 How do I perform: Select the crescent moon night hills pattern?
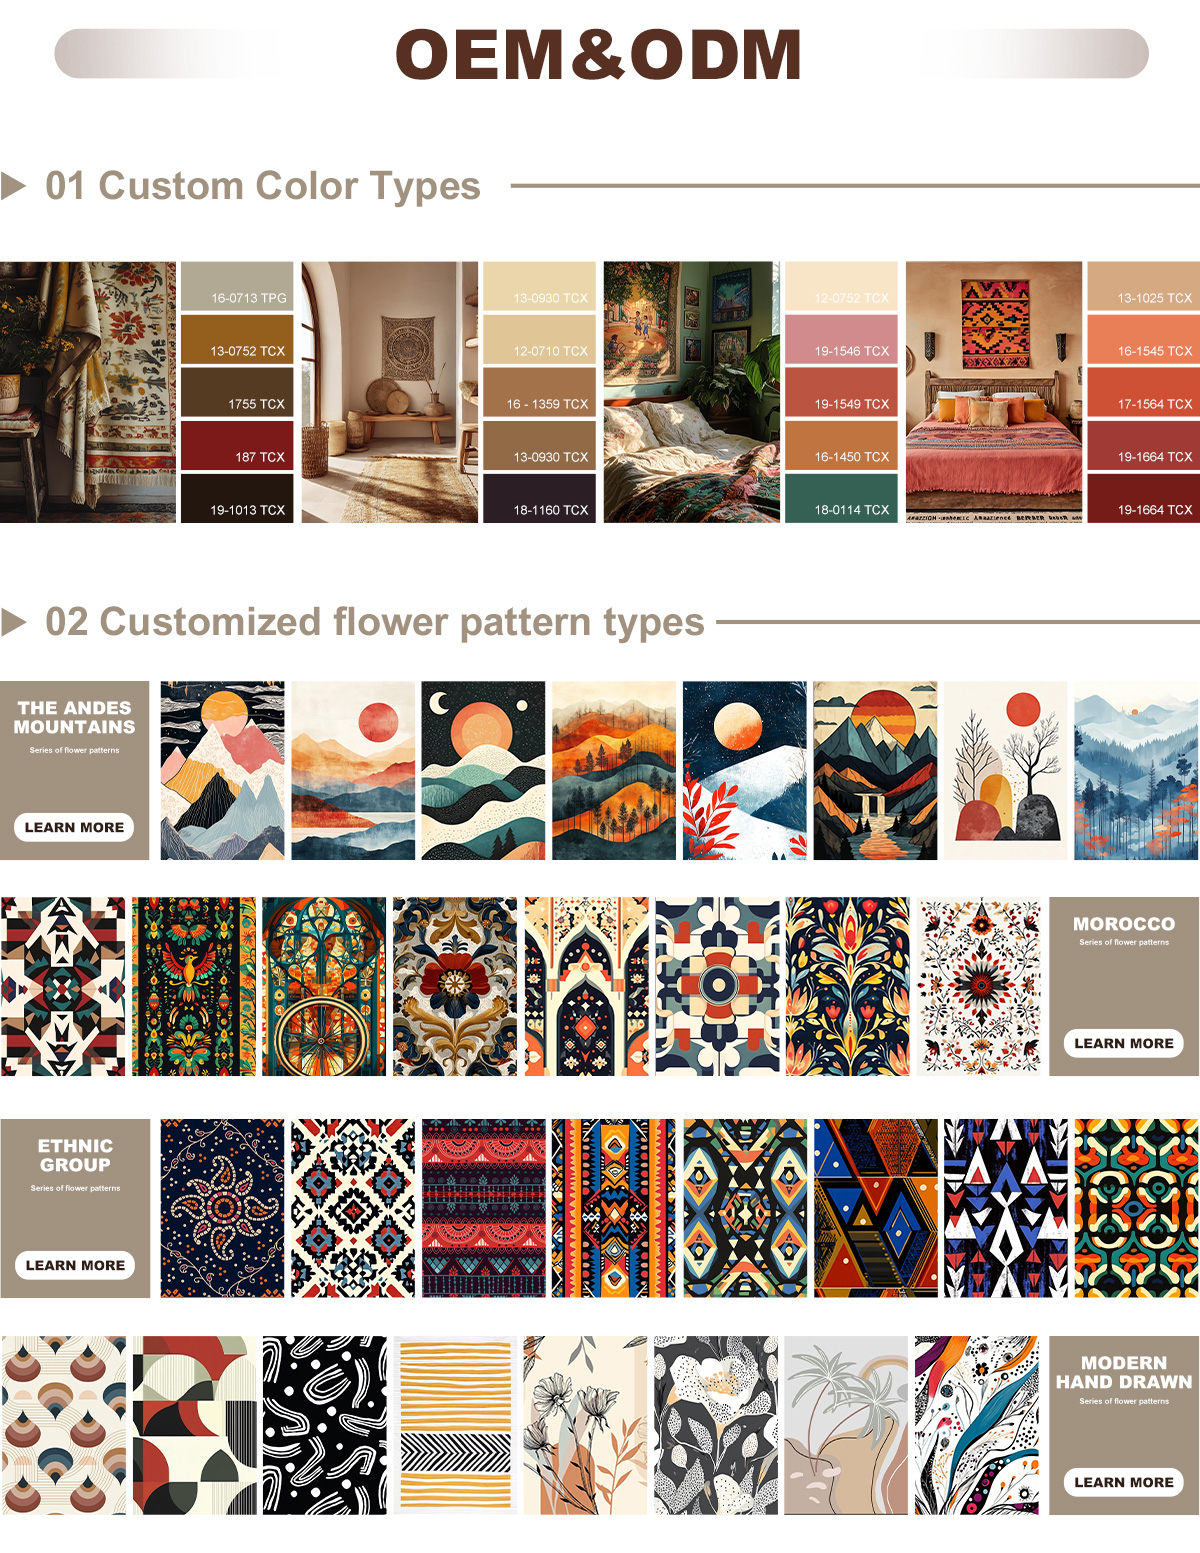coord(483,771)
